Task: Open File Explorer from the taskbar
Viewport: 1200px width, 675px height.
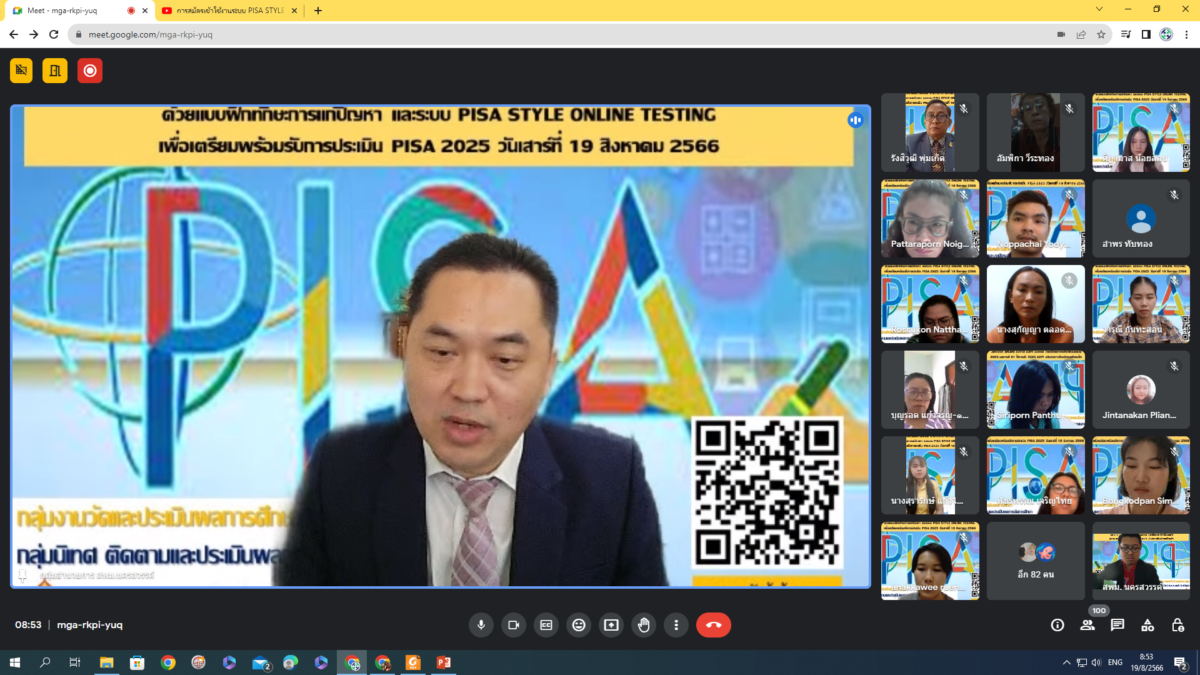Action: pyautogui.click(x=107, y=662)
